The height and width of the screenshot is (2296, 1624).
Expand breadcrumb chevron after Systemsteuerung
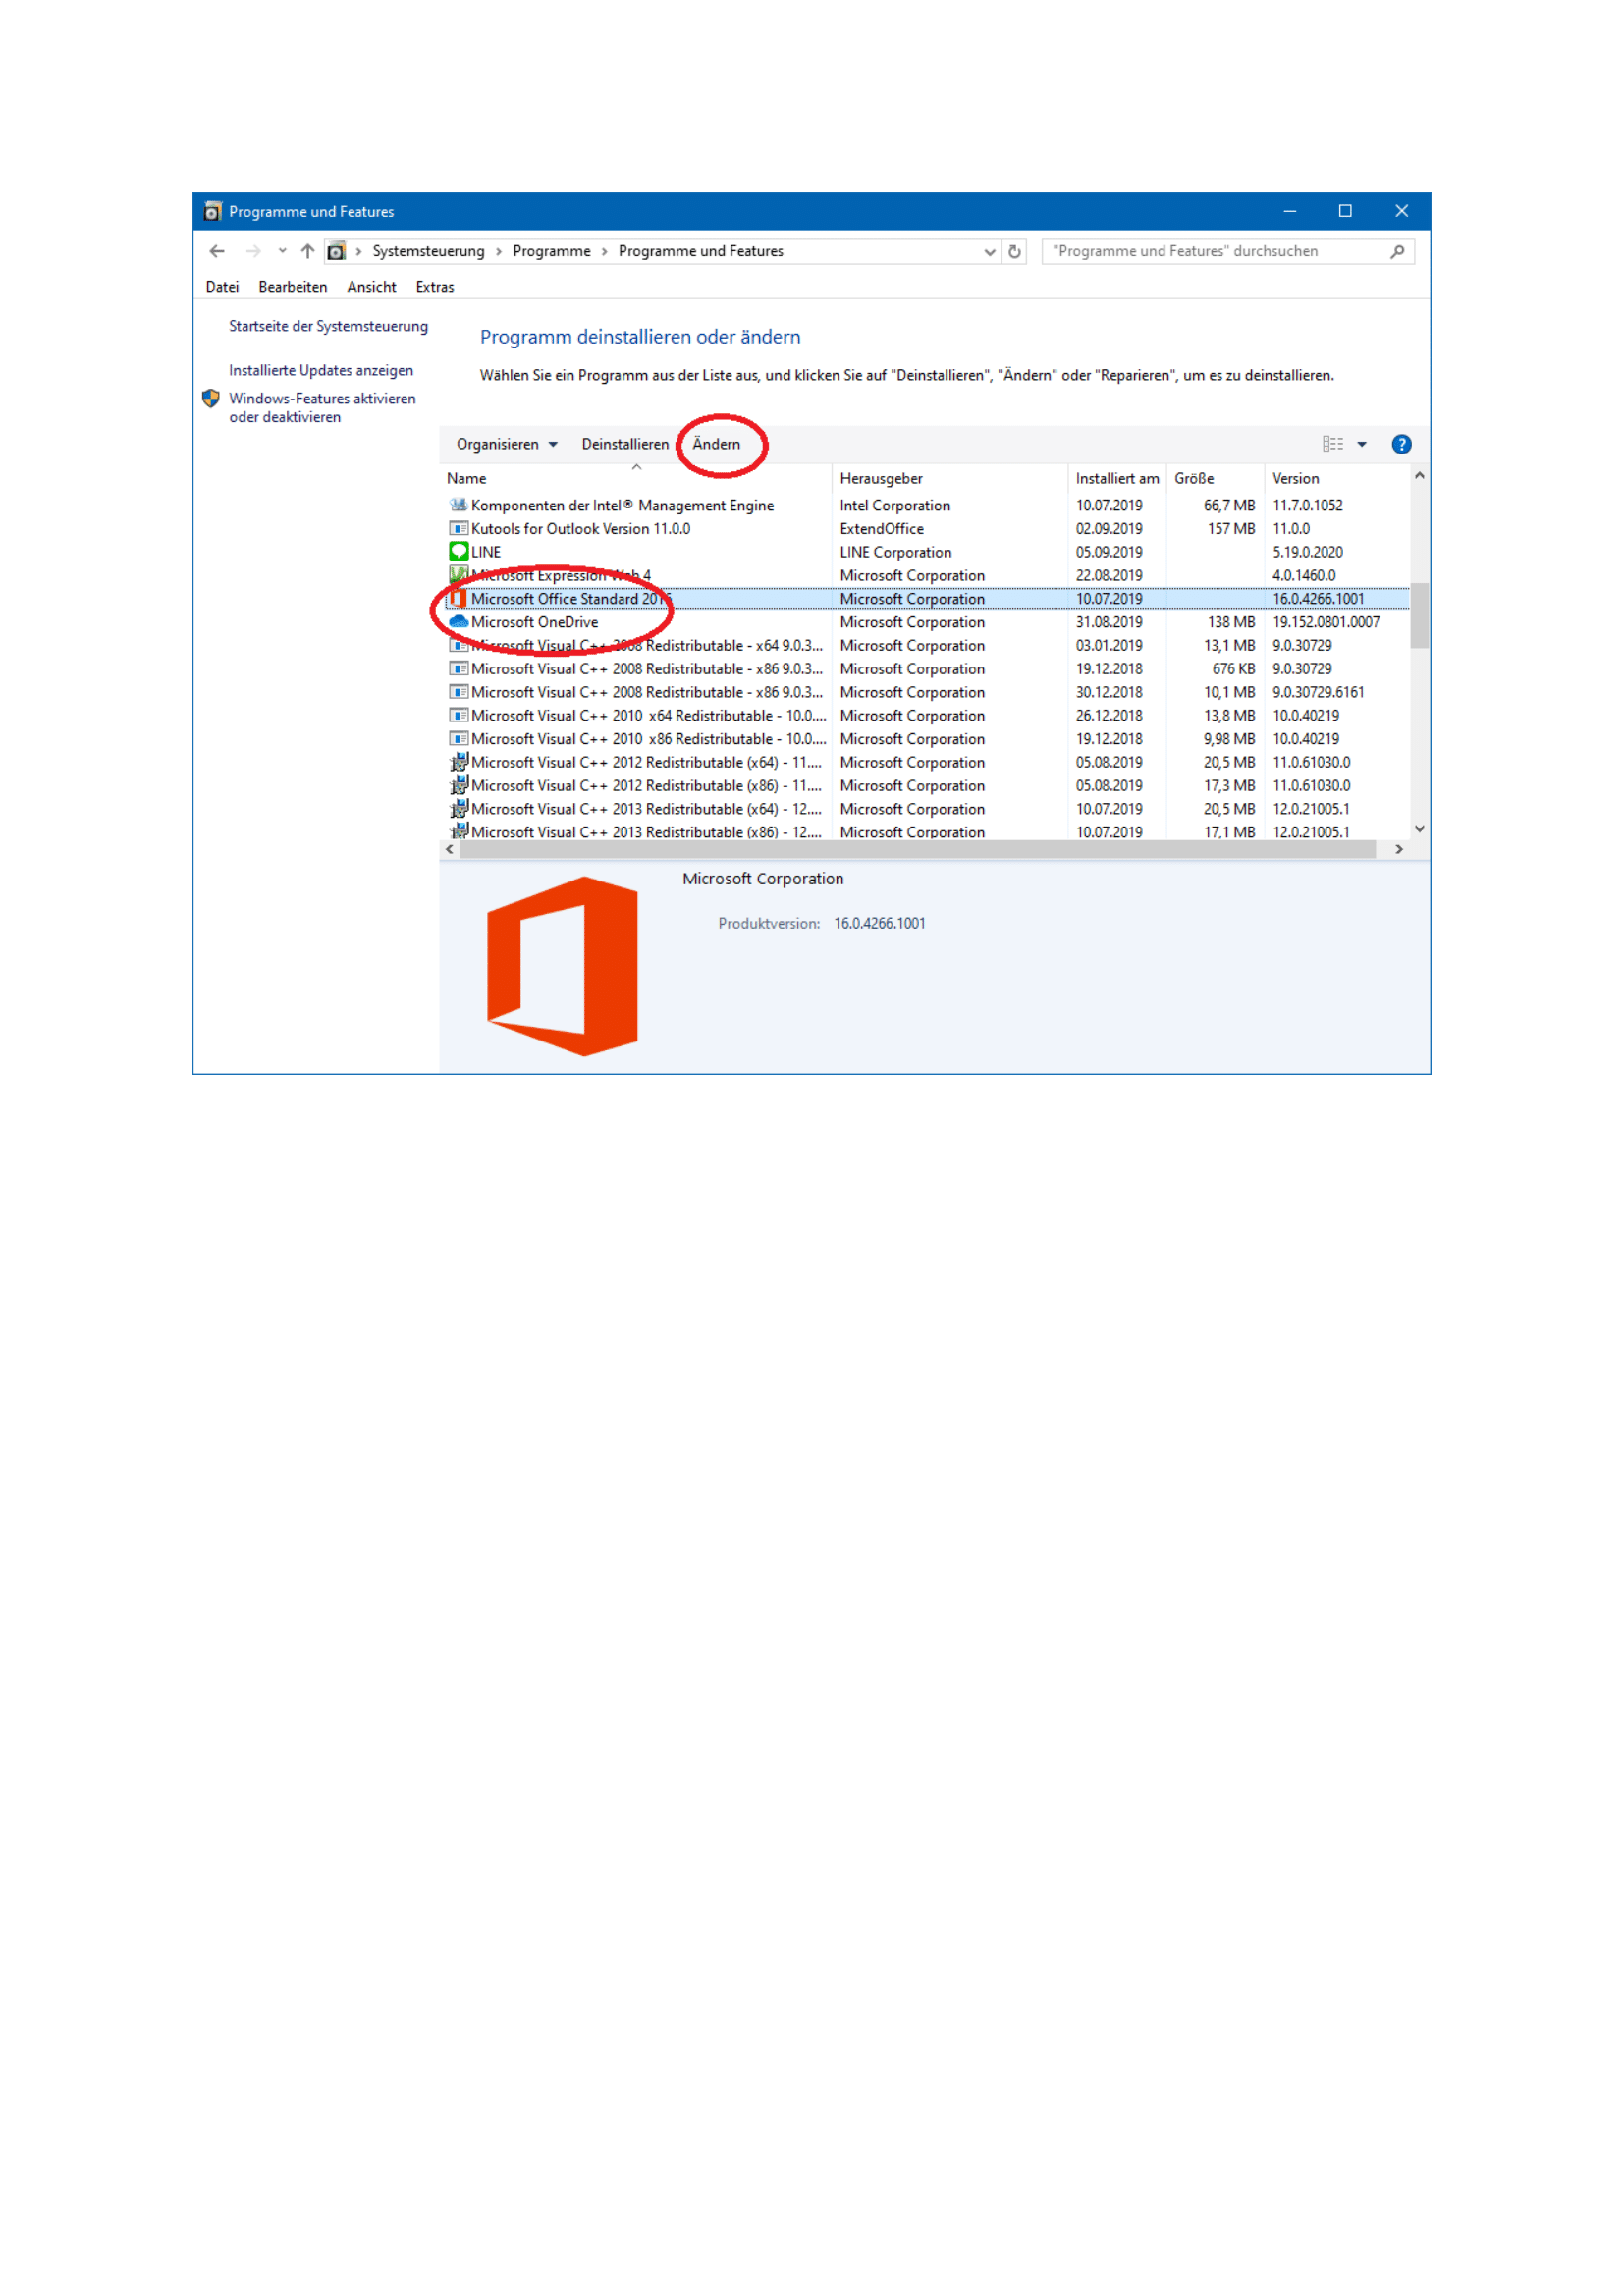tap(498, 252)
